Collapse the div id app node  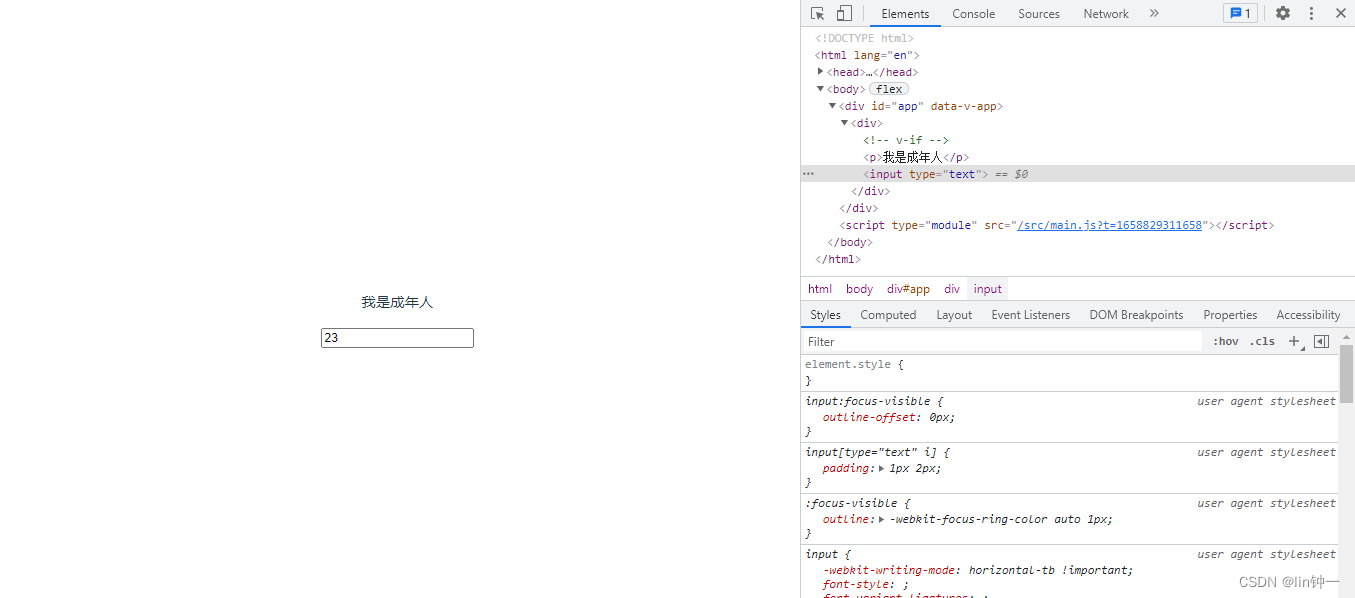pos(832,106)
